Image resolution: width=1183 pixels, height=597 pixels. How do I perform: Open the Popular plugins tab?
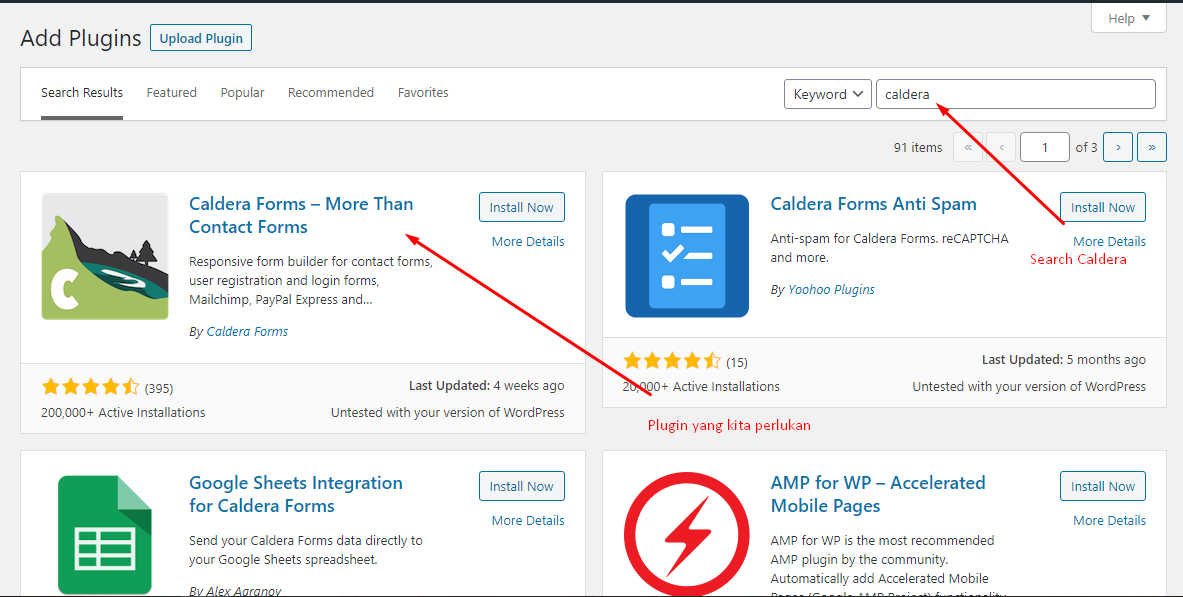pos(242,93)
